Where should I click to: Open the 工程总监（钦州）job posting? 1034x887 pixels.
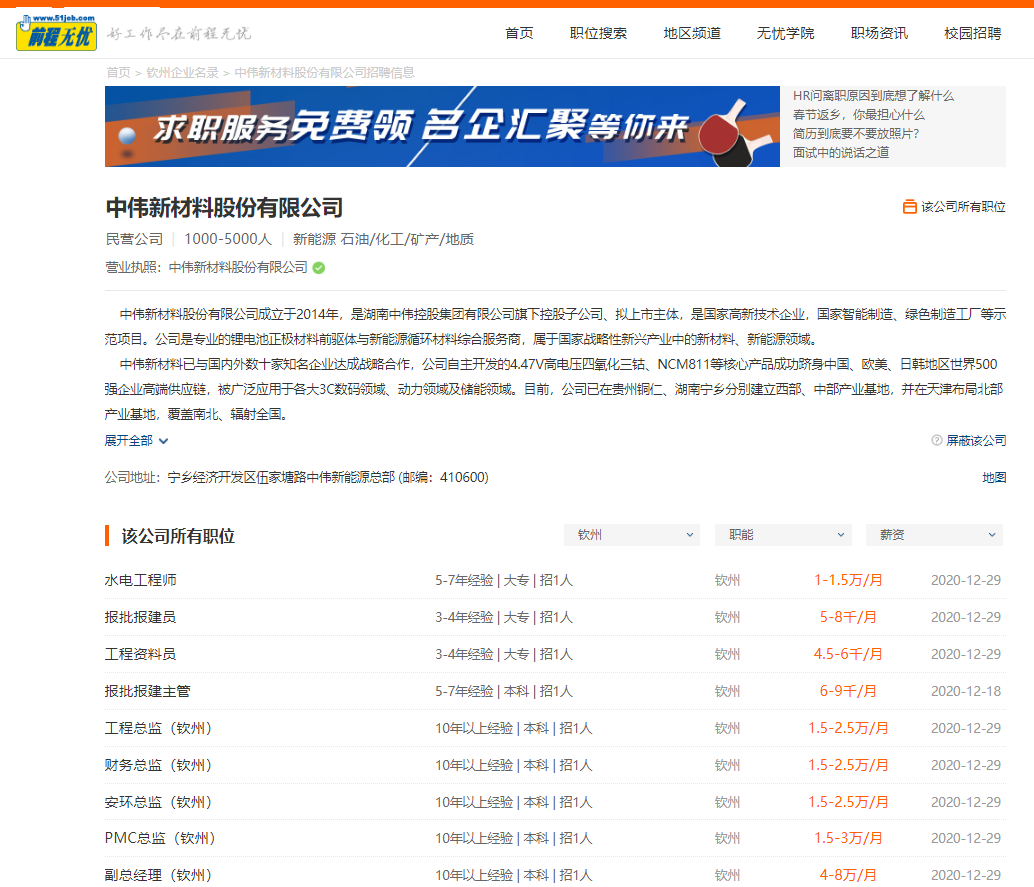pos(159,728)
